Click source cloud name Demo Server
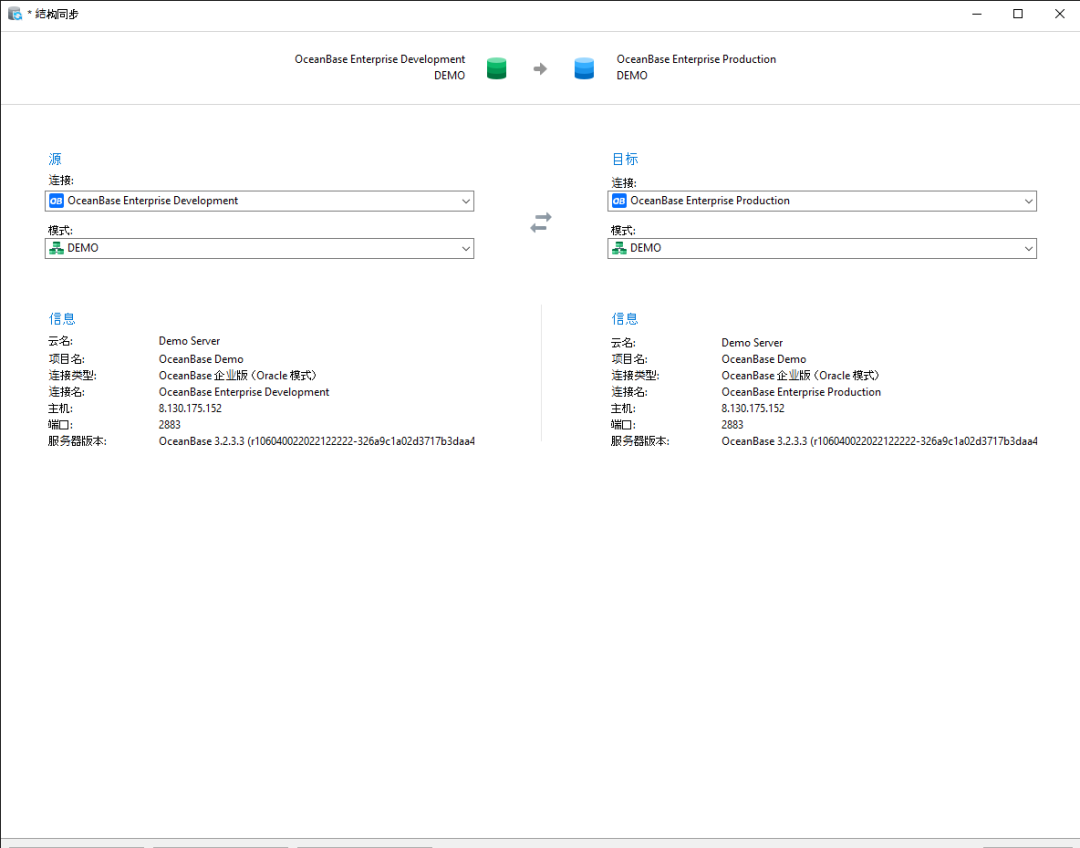Viewport: 1080px width, 848px height. pos(189,341)
